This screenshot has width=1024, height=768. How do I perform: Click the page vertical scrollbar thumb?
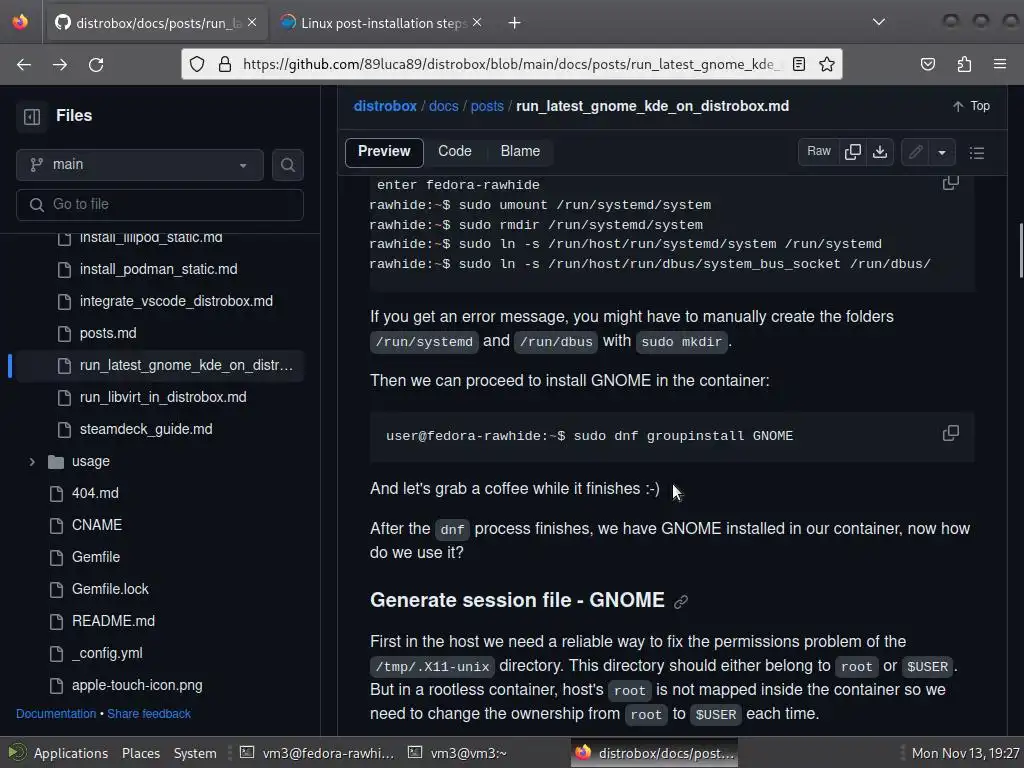1021,251
